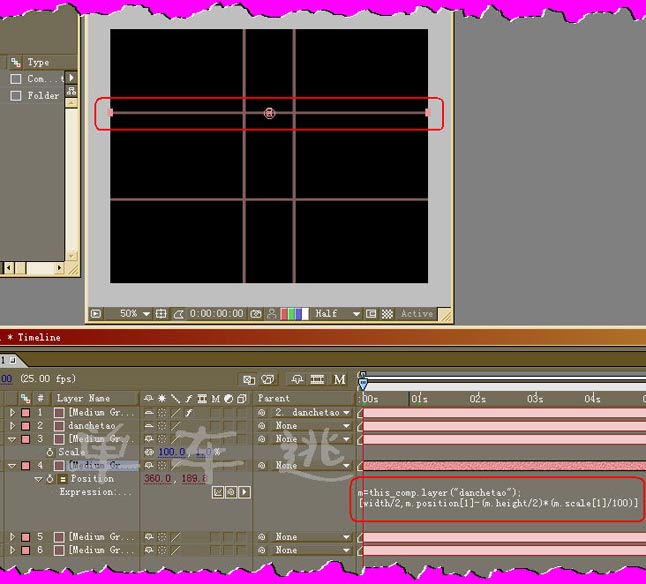Toggle shy switch for layer 3
This screenshot has height=584, width=646.
pyautogui.click(x=149, y=439)
